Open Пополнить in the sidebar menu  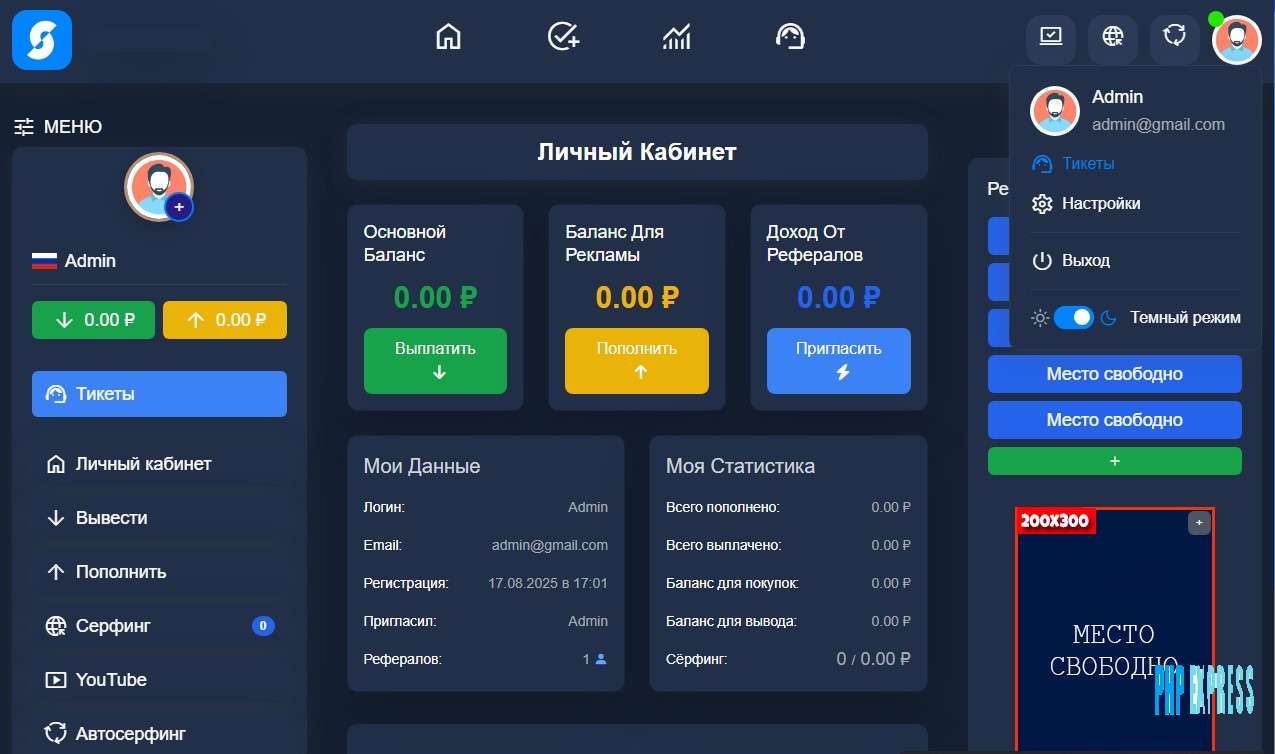coord(159,572)
